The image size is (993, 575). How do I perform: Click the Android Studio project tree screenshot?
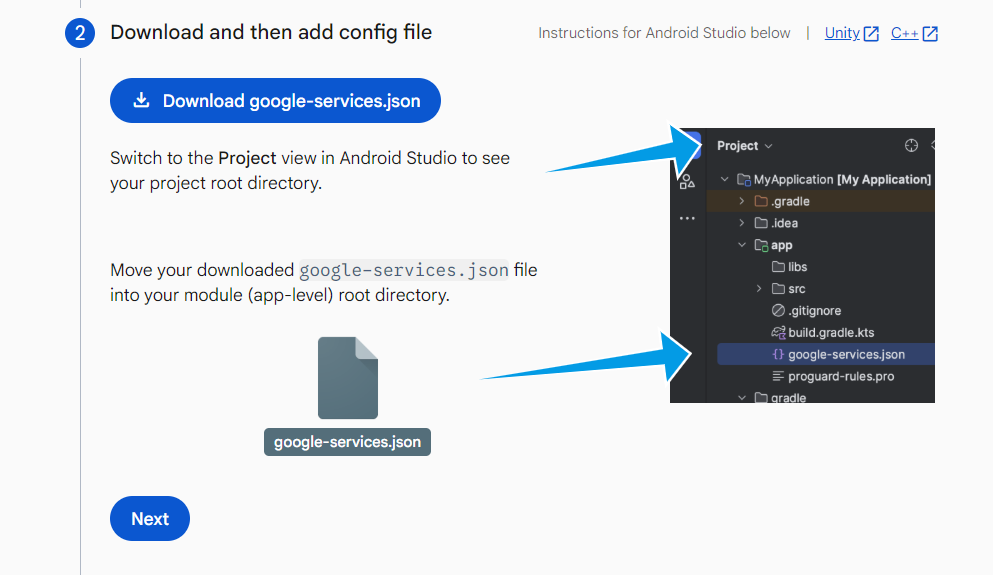pos(802,265)
